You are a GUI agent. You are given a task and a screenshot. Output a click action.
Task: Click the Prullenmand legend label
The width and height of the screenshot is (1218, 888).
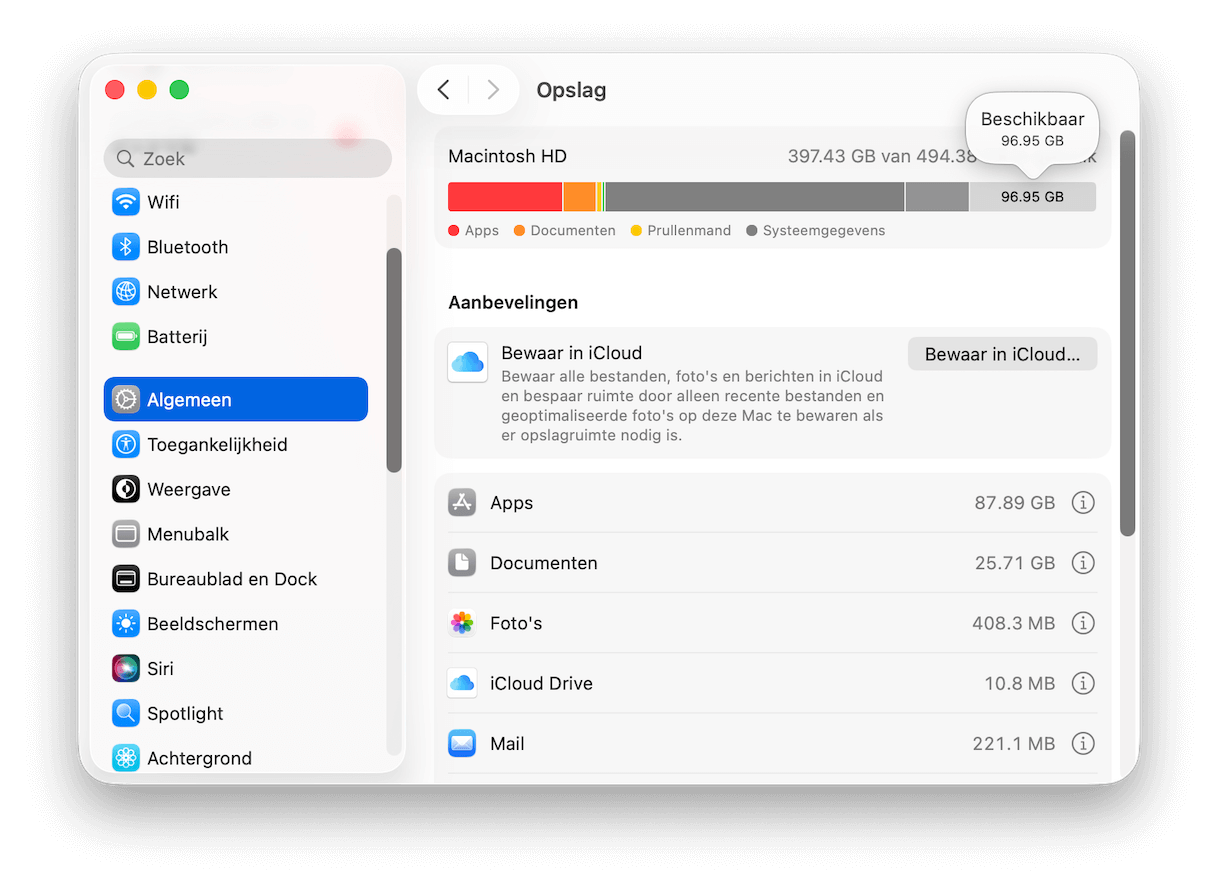(689, 231)
